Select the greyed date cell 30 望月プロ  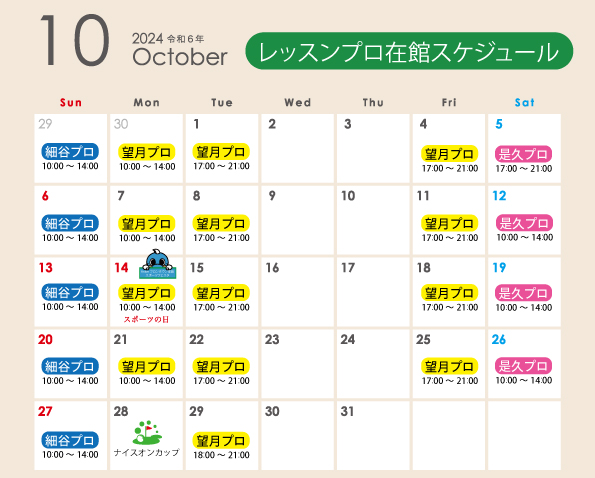coord(146,148)
